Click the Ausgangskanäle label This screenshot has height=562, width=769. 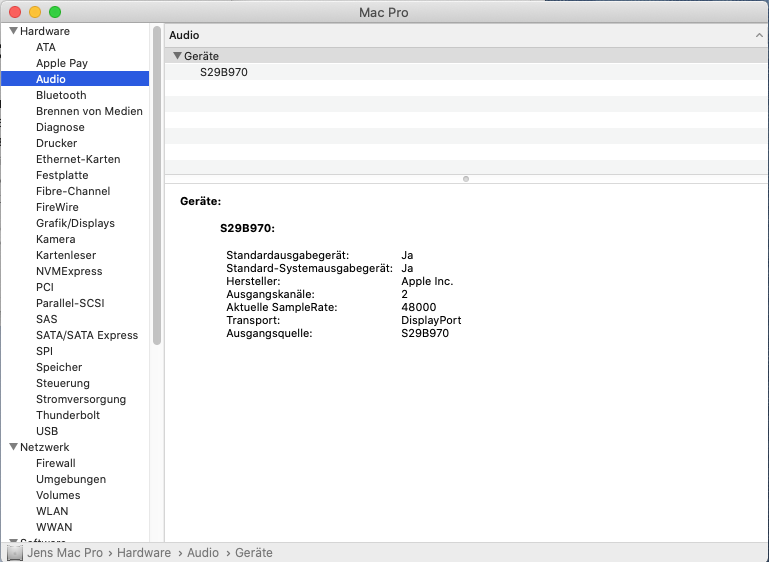(270, 294)
